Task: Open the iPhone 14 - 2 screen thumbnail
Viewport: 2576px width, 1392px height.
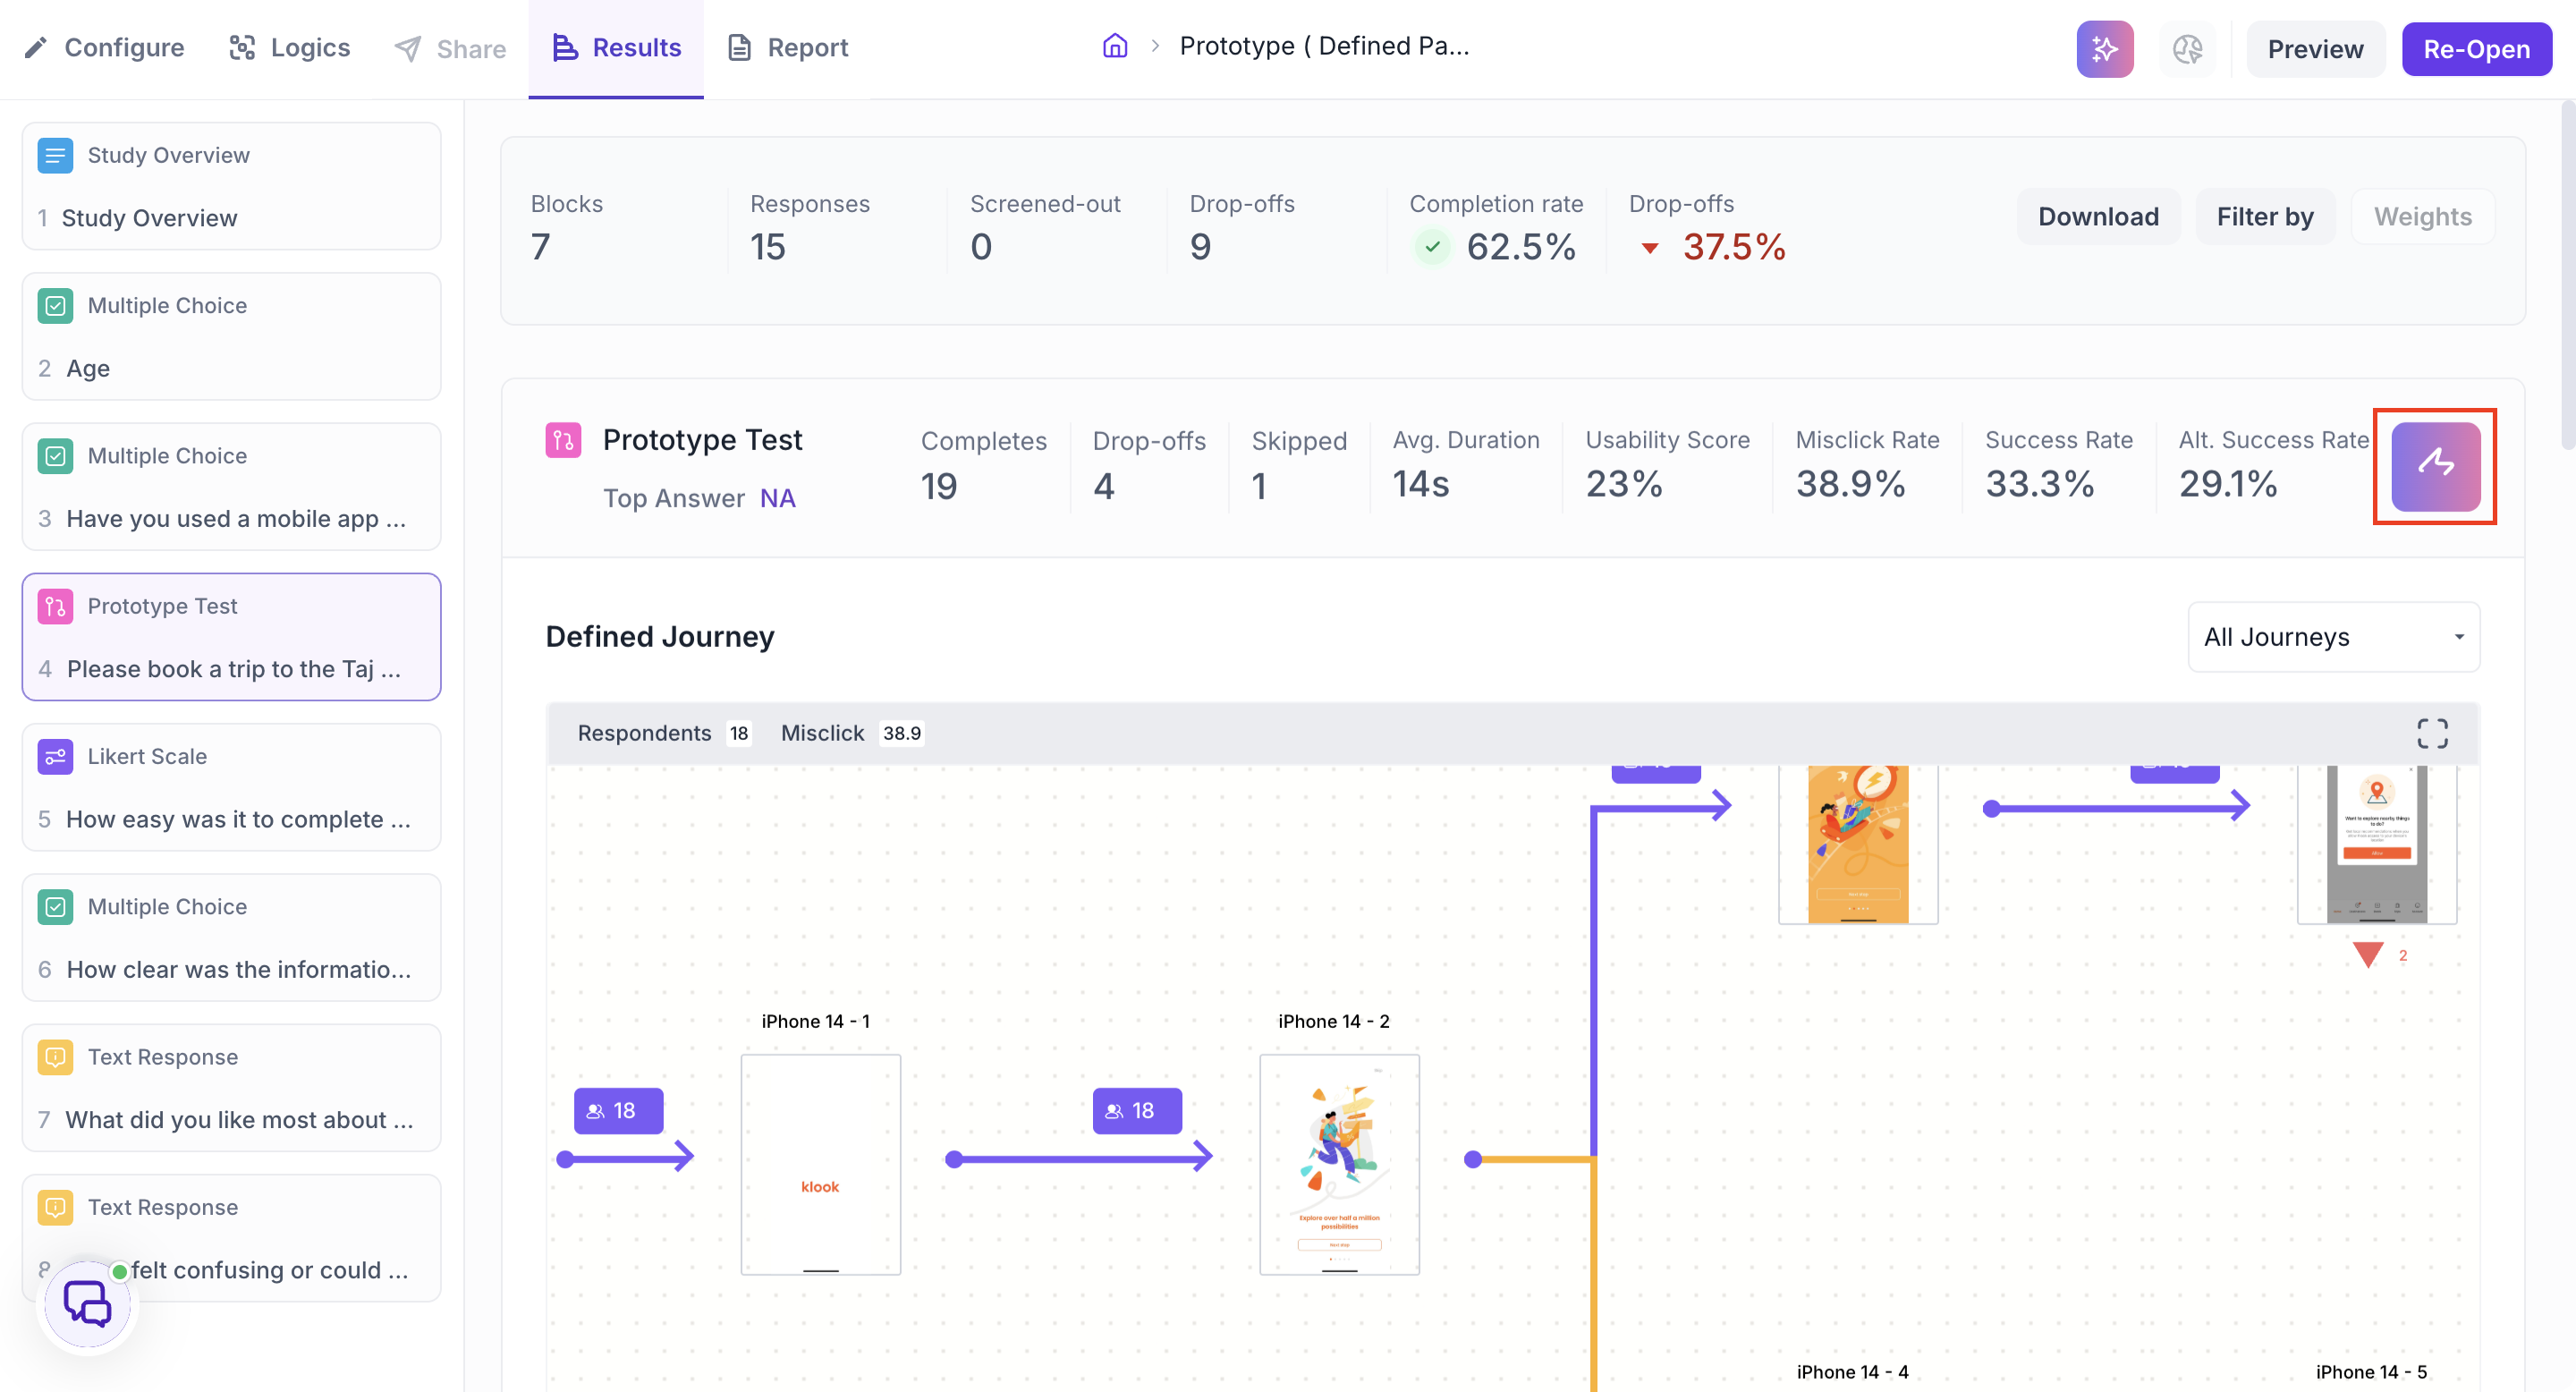Action: tap(1339, 1164)
